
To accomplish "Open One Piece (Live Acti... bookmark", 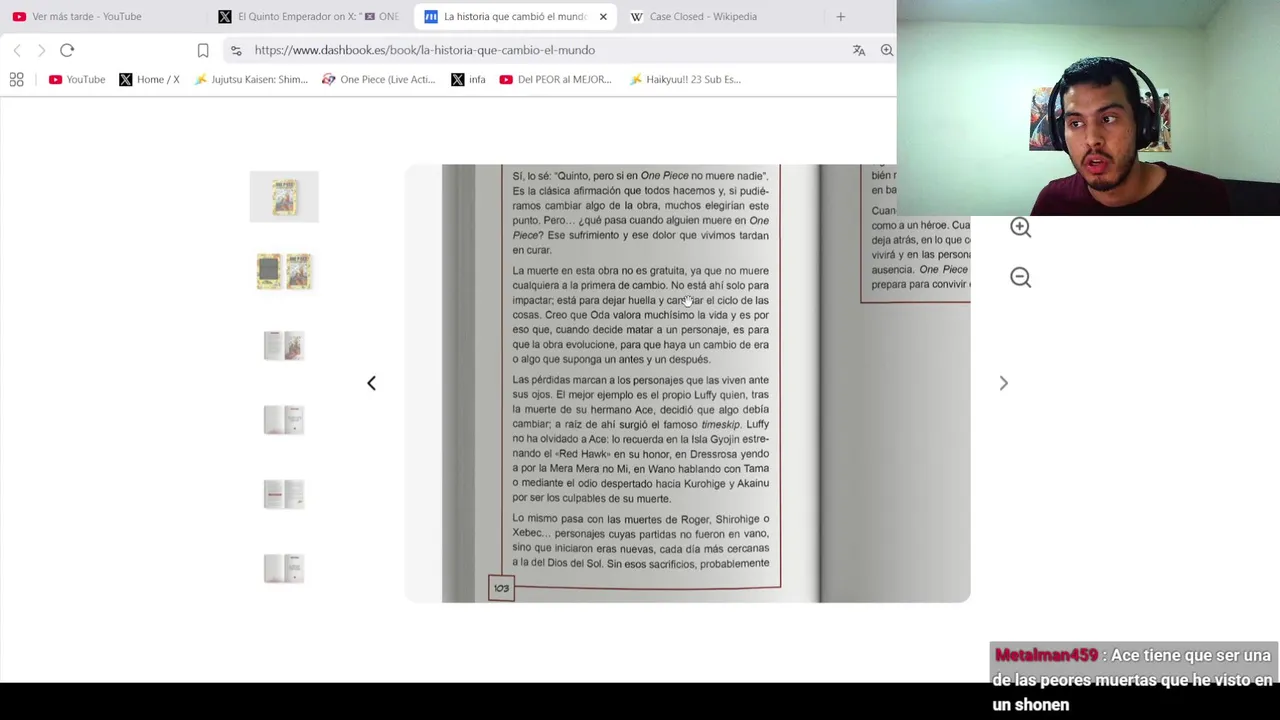I will (x=378, y=79).
